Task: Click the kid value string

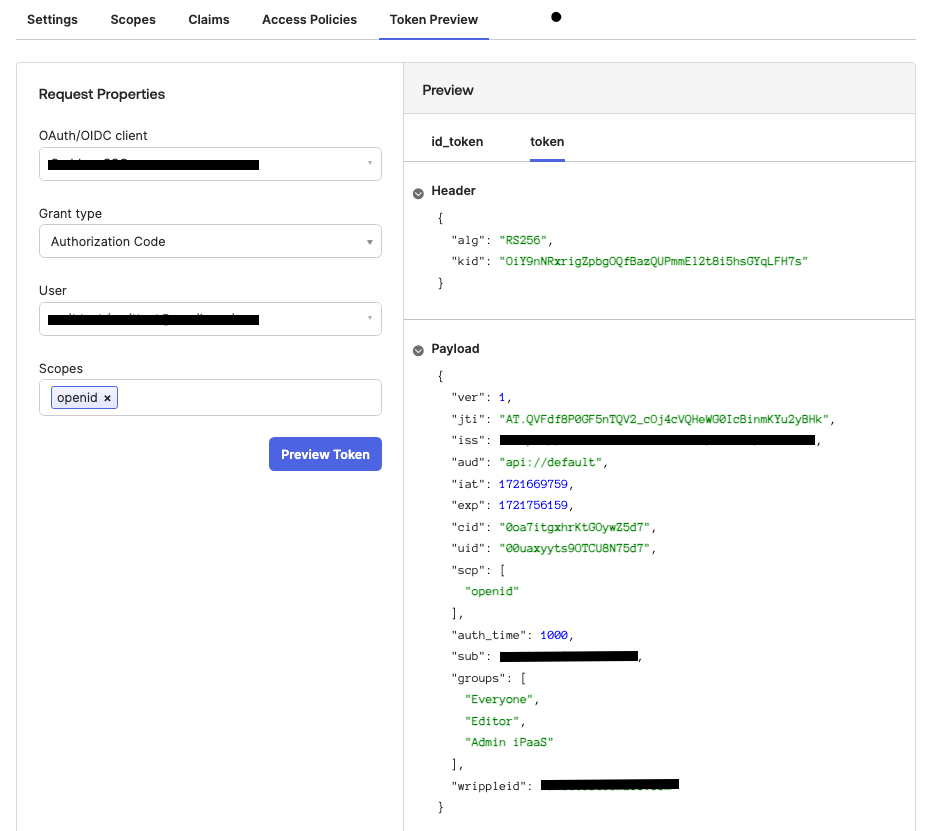Action: point(653,261)
